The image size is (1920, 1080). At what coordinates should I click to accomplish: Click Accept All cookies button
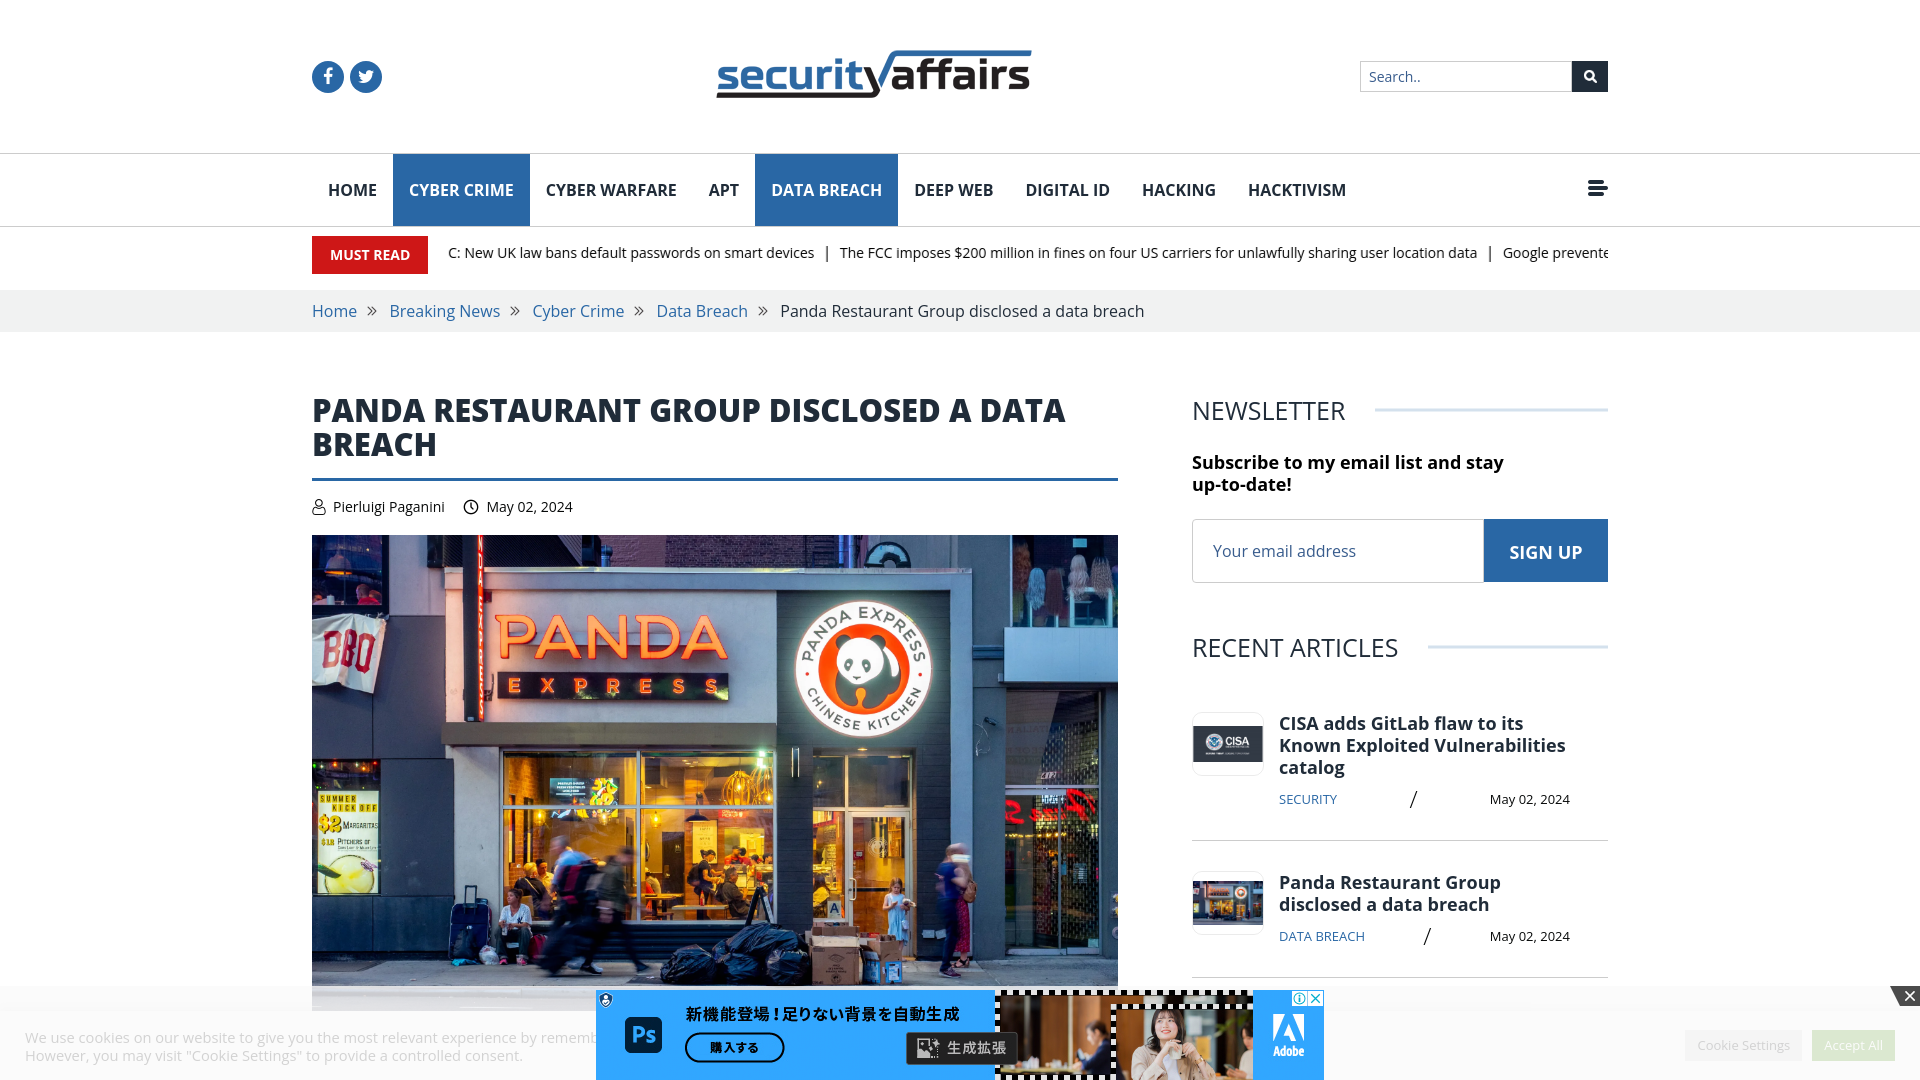[1853, 1044]
